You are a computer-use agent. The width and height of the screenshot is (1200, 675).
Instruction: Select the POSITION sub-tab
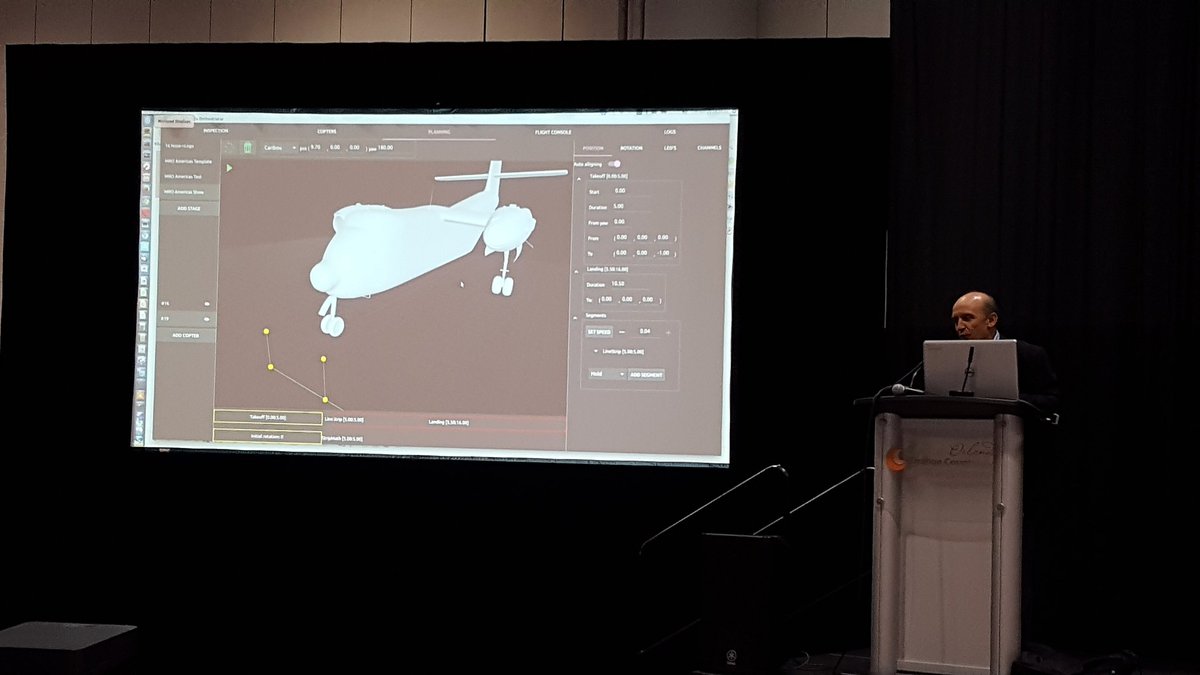pyautogui.click(x=593, y=148)
